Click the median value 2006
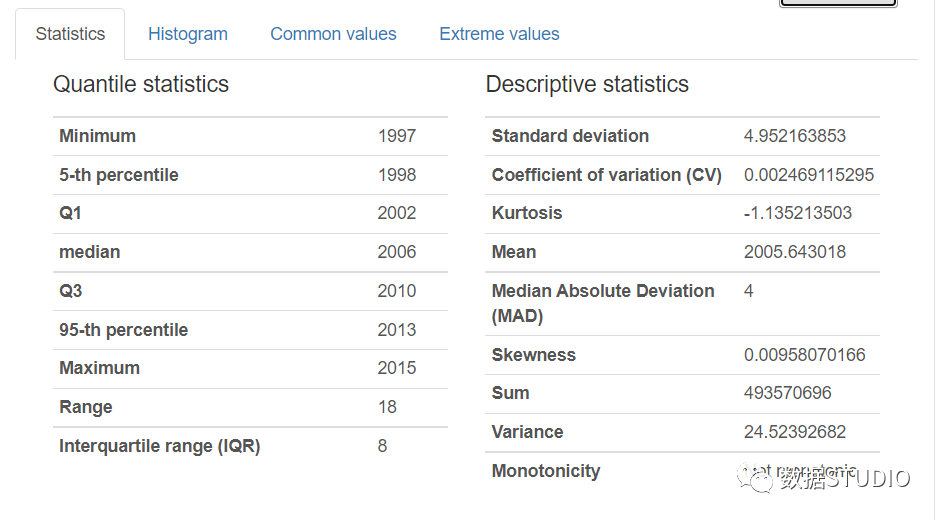941x520 pixels. point(397,252)
